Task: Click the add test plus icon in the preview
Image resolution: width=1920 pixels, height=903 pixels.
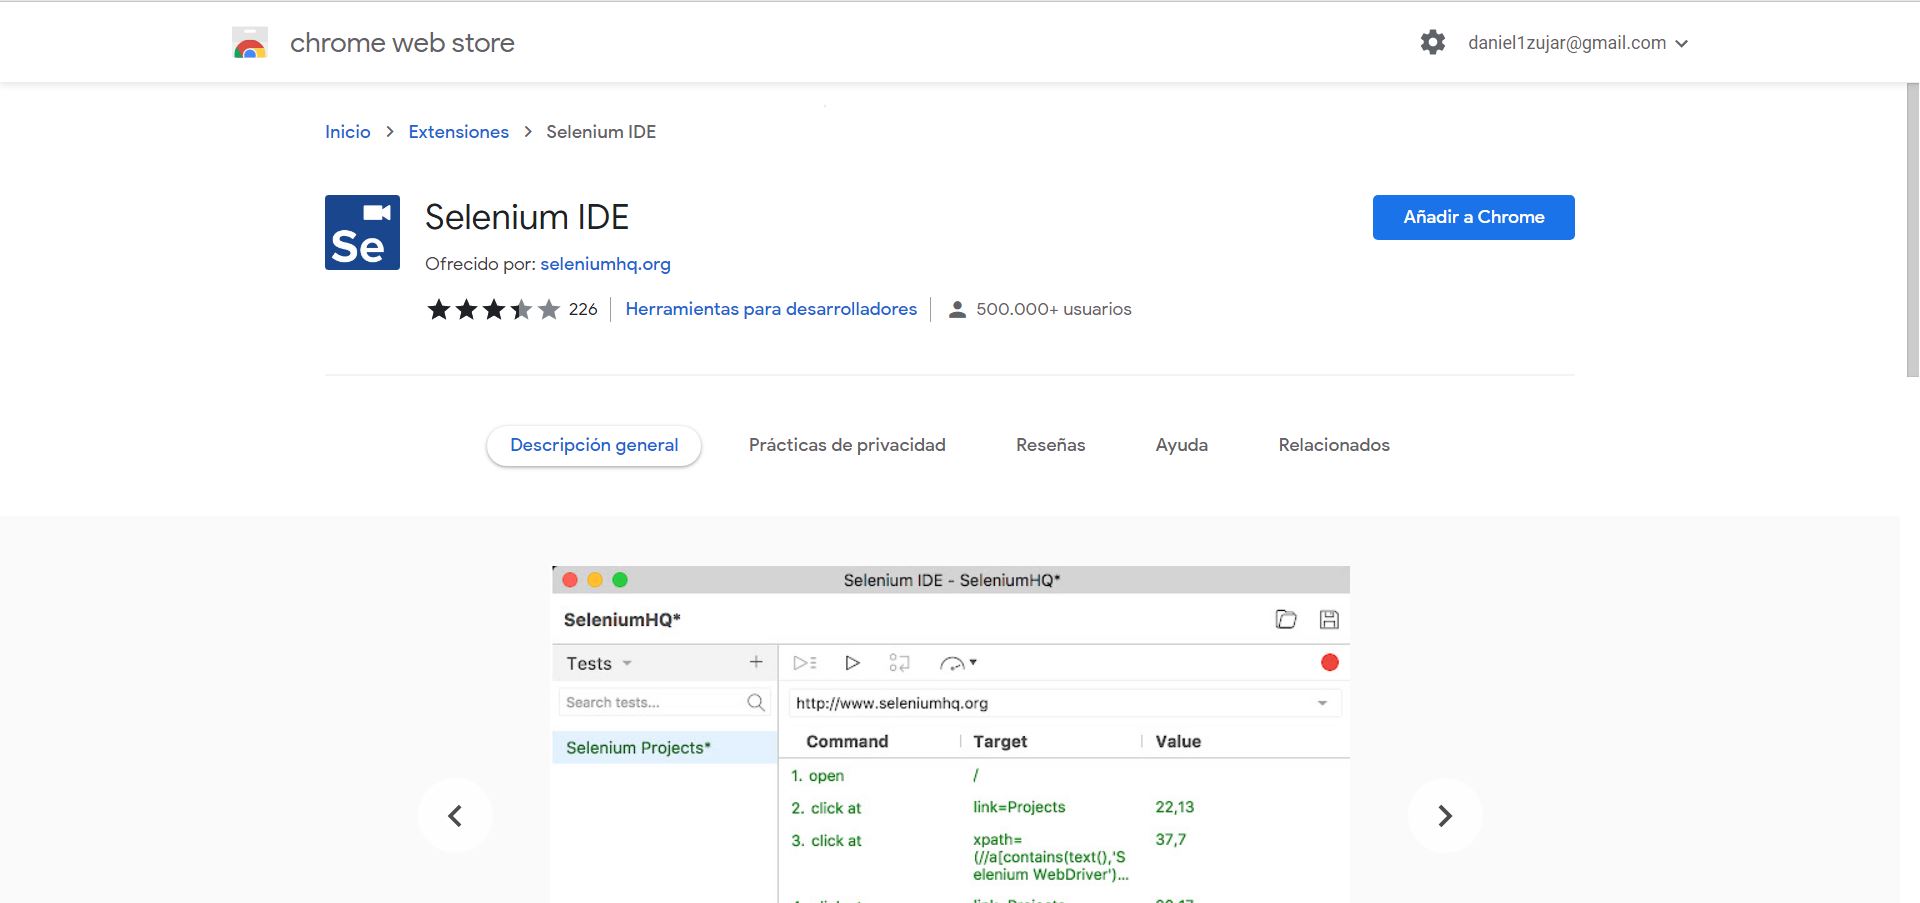Action: tap(756, 662)
